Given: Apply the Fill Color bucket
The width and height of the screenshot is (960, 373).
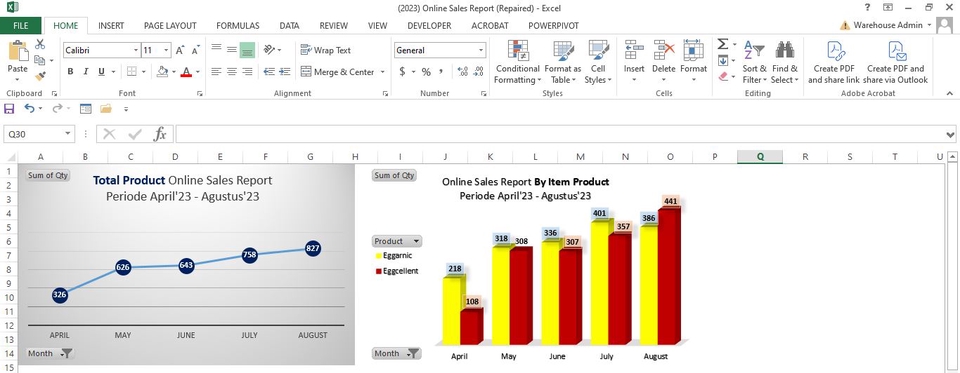Looking at the screenshot, I should (x=162, y=72).
